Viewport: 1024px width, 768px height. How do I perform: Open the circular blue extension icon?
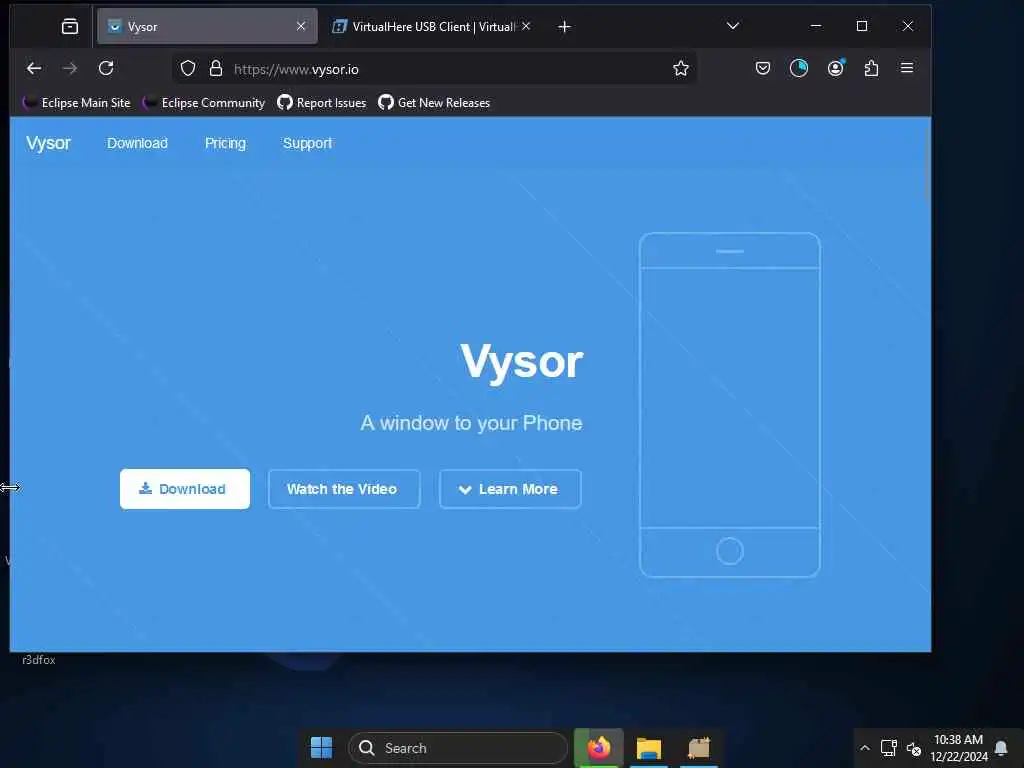[799, 68]
